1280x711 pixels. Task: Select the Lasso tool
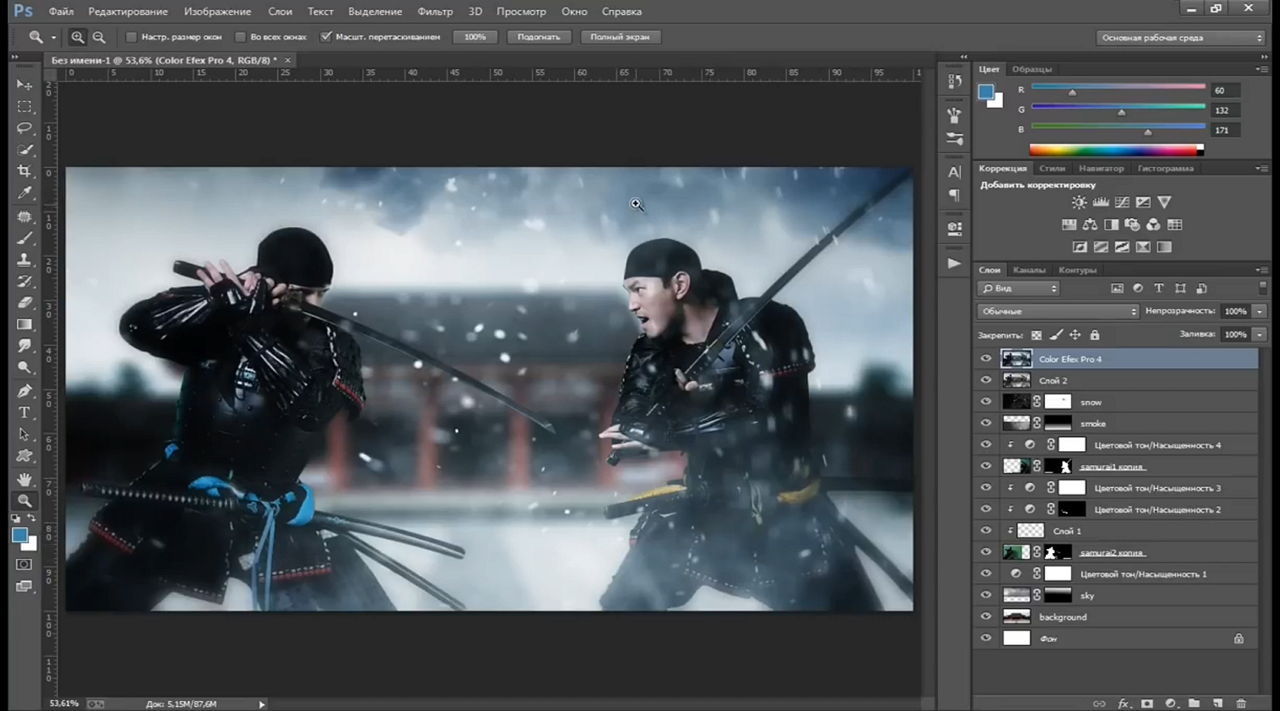click(25, 129)
